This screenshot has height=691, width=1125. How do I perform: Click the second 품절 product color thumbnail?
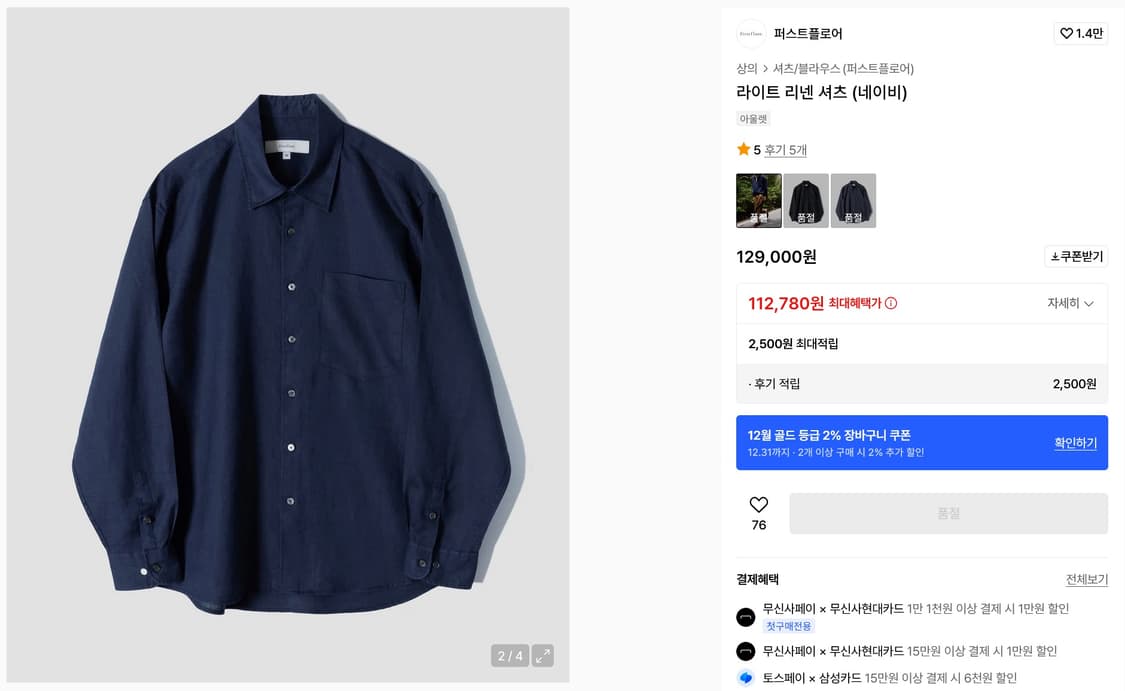pos(805,199)
